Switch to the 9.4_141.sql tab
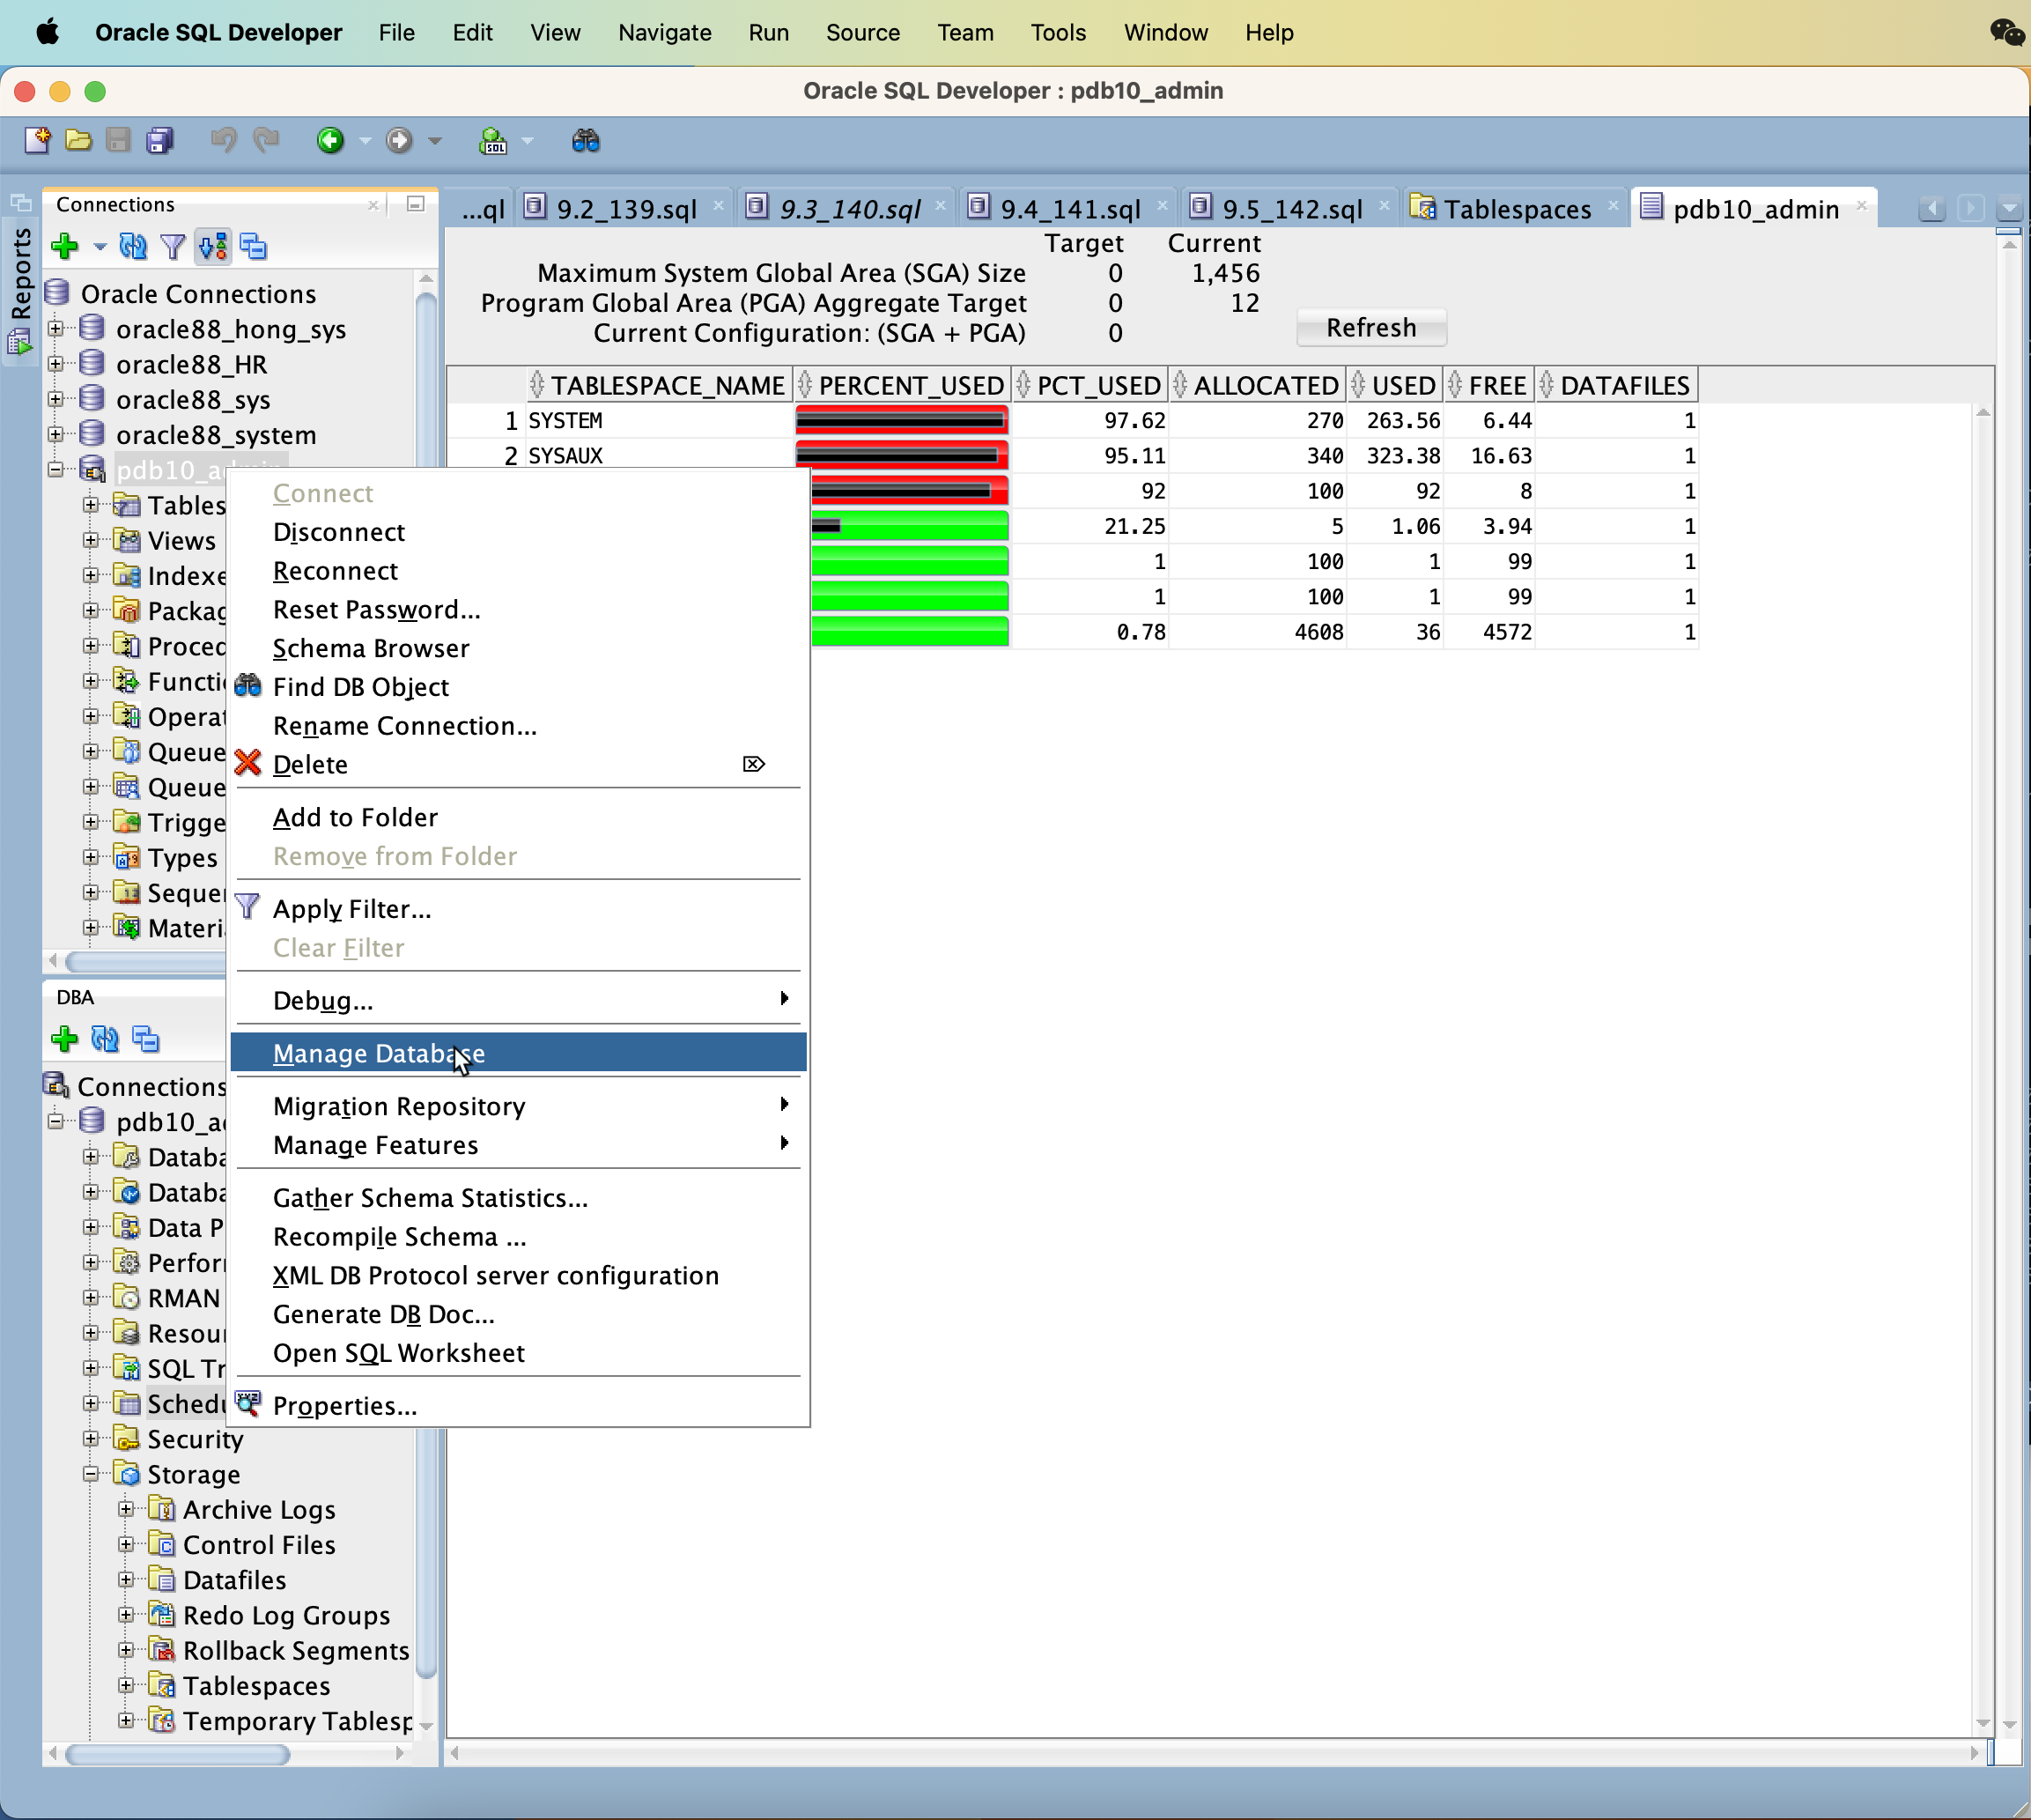This screenshot has width=2031, height=1820. tap(1070, 209)
